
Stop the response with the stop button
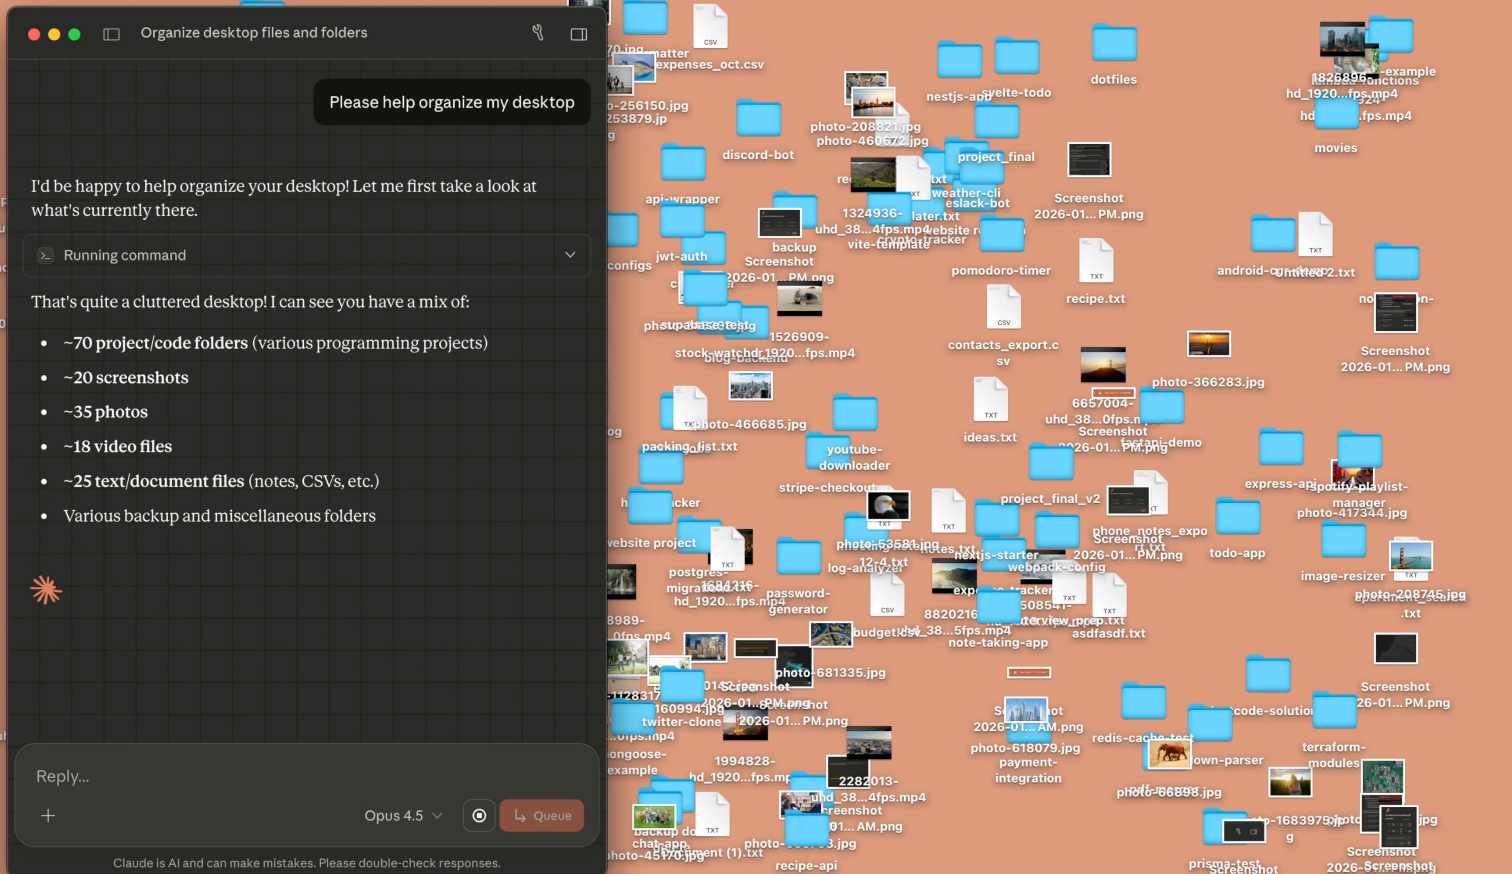tap(479, 816)
